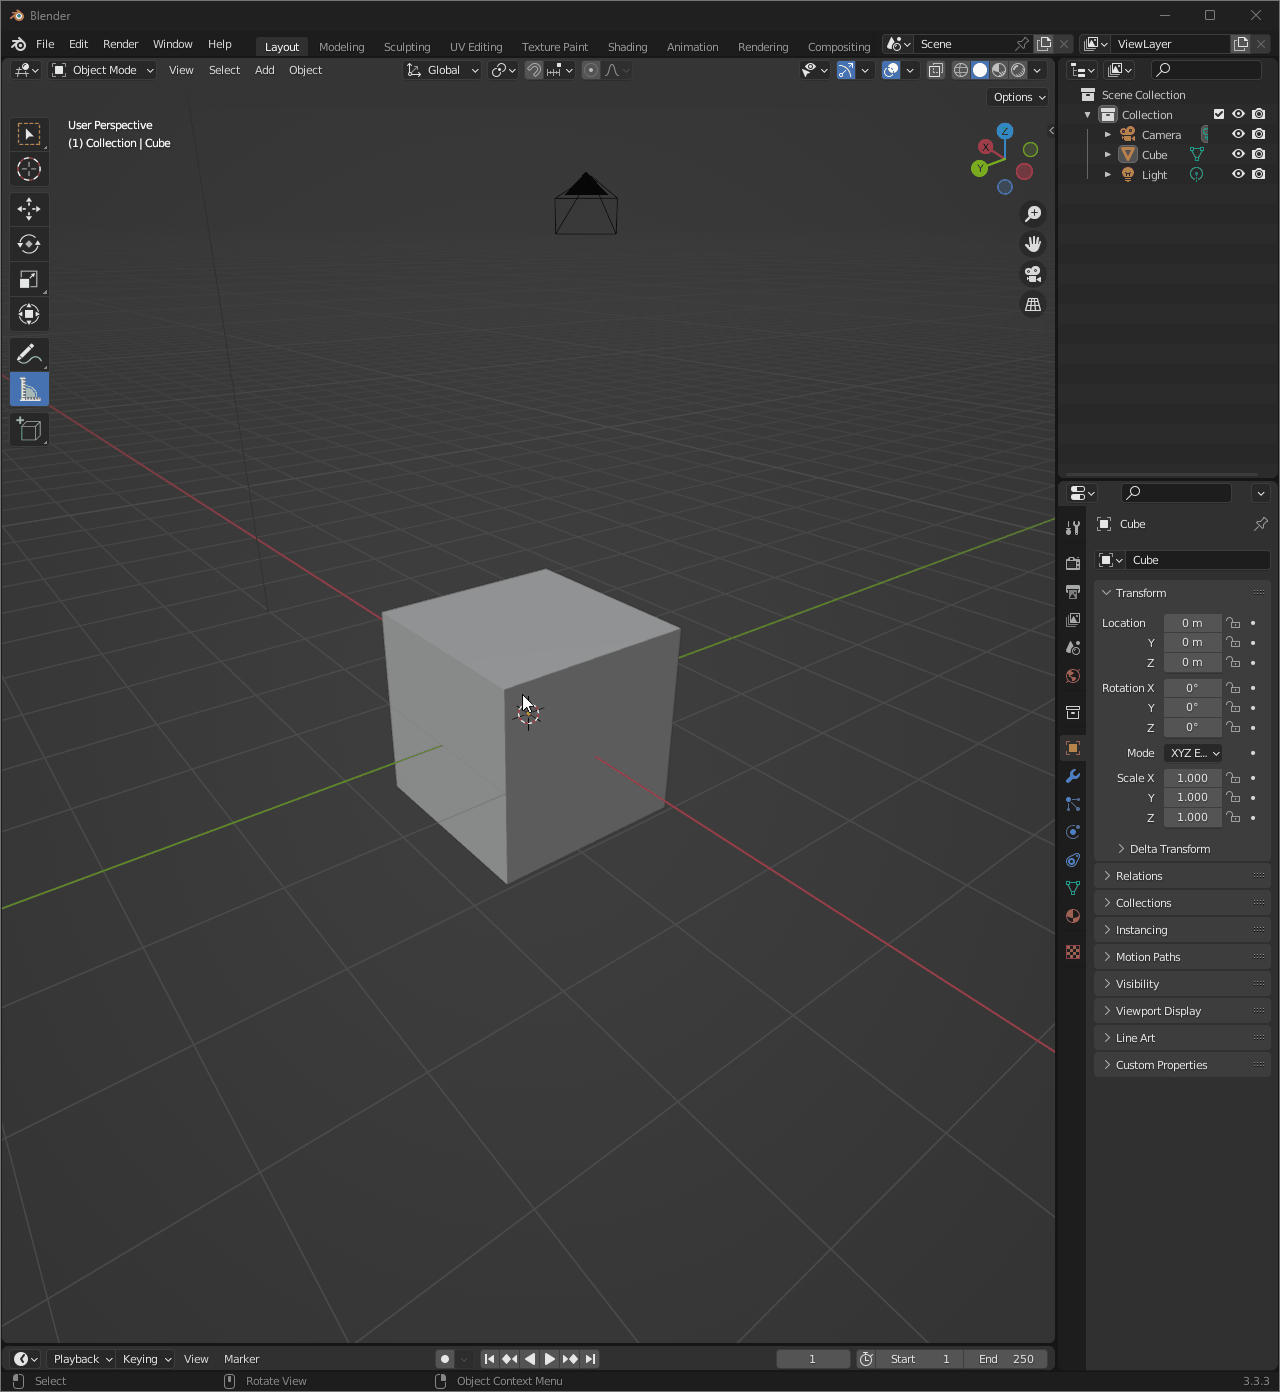
Task: Open the Object Mode dropdown
Action: 102,70
